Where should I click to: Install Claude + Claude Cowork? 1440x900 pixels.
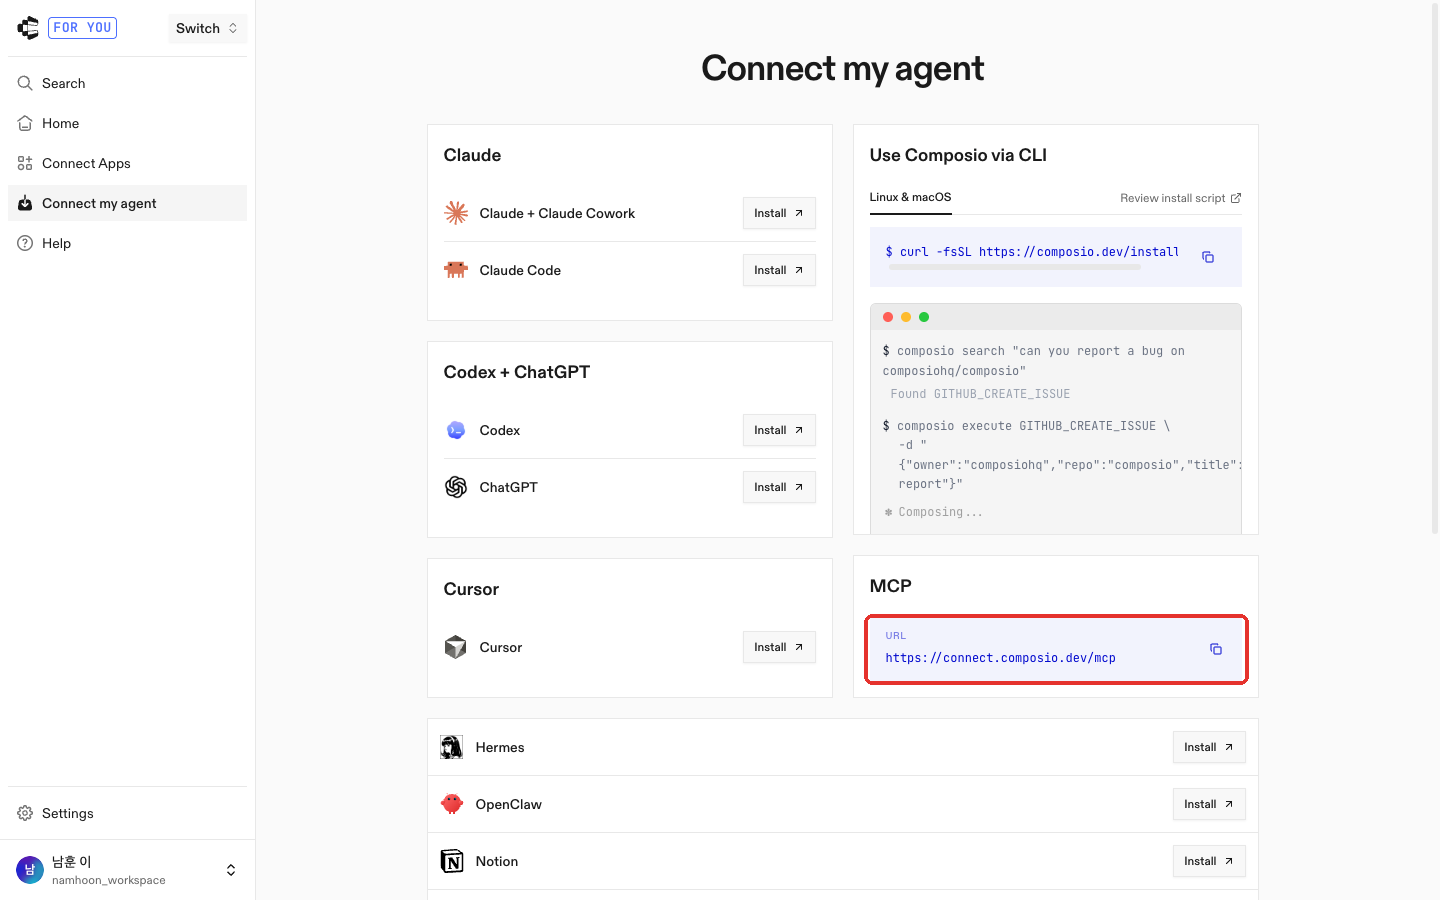point(779,213)
